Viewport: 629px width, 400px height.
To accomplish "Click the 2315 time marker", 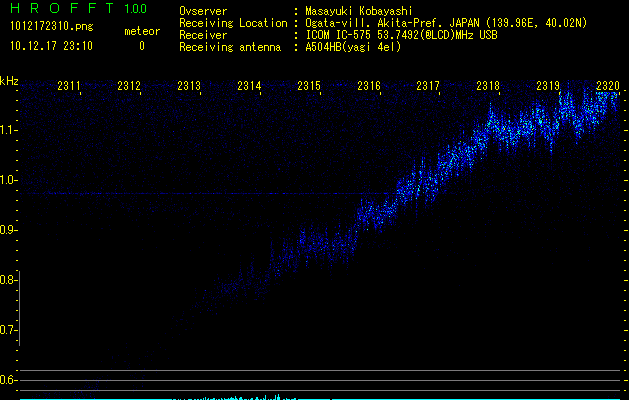I will tap(308, 85).
